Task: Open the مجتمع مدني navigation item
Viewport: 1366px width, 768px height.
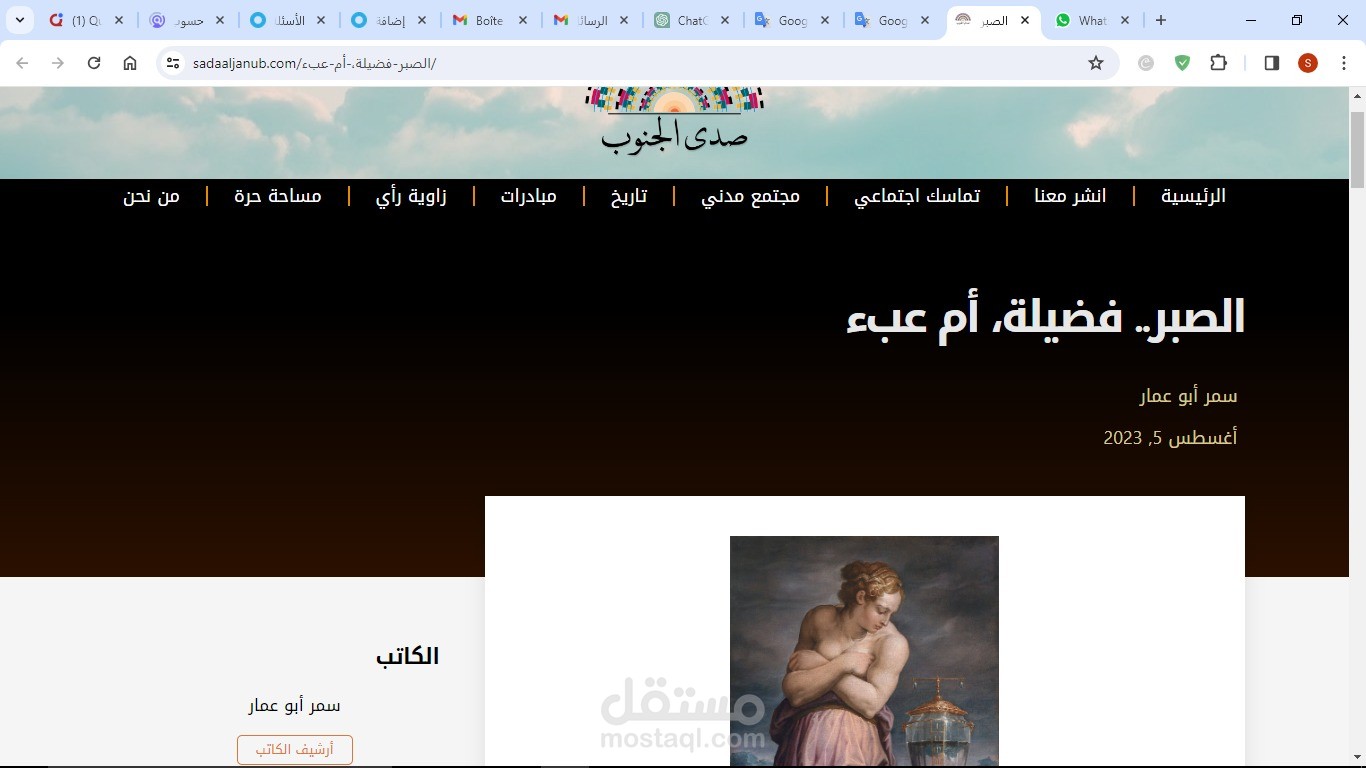Action: (750, 196)
